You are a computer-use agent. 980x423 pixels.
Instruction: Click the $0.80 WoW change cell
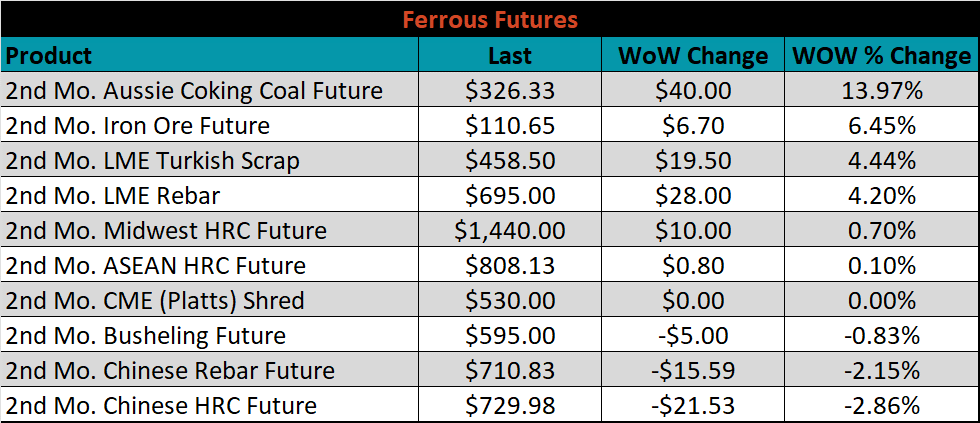(x=692, y=265)
